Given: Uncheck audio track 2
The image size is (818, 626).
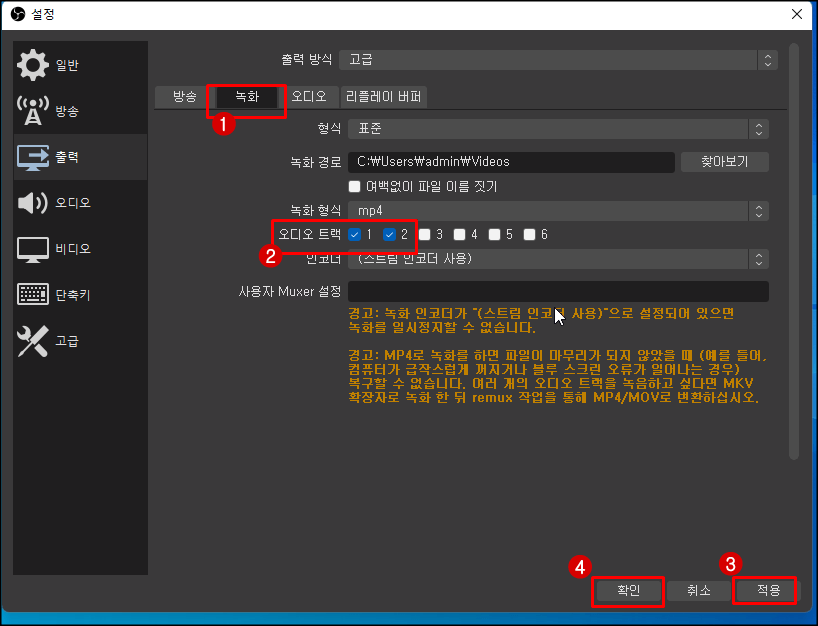Looking at the screenshot, I should tap(390, 235).
